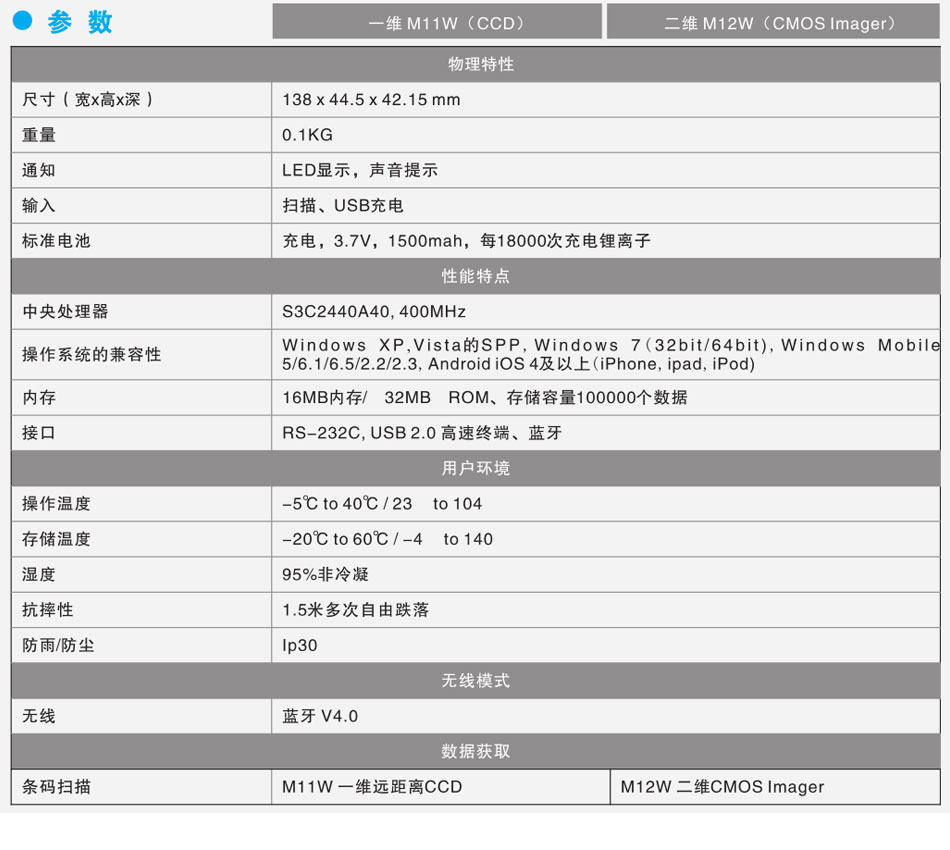This screenshot has width=950, height=850.
Task: Click the 用户环境 section header bar
Action: pos(476,468)
